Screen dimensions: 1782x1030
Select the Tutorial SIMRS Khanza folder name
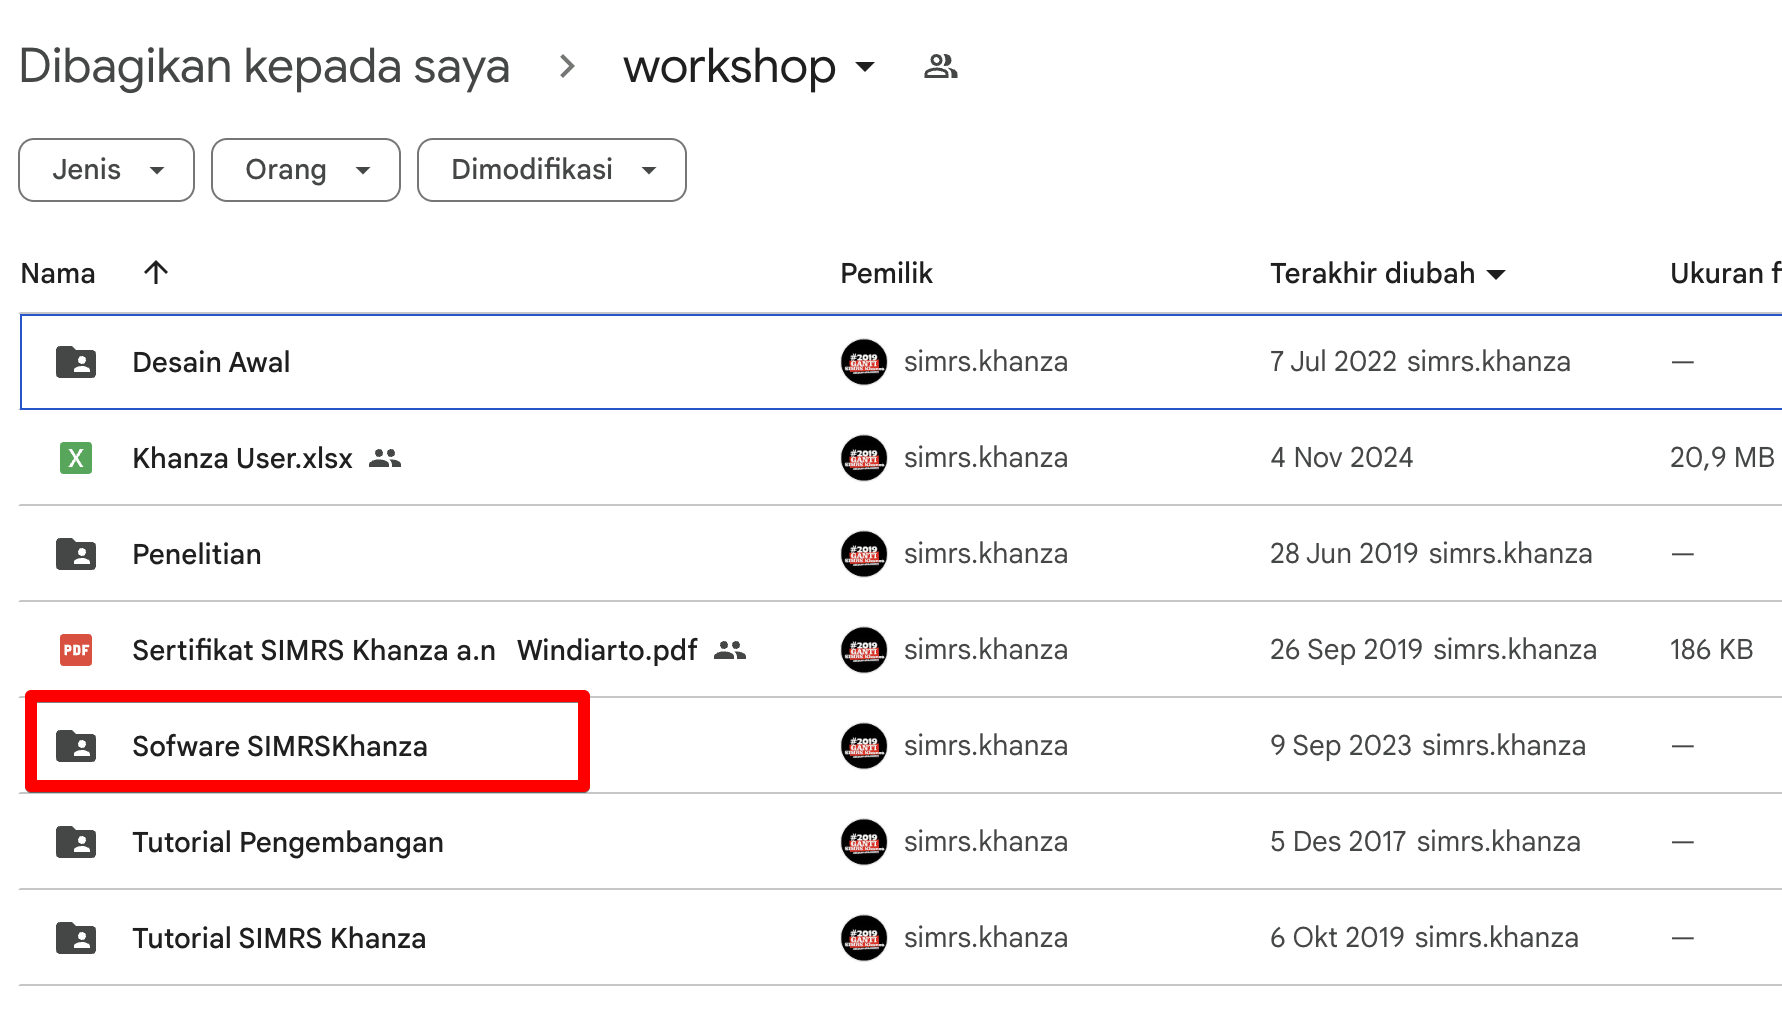pyautogui.click(x=279, y=938)
